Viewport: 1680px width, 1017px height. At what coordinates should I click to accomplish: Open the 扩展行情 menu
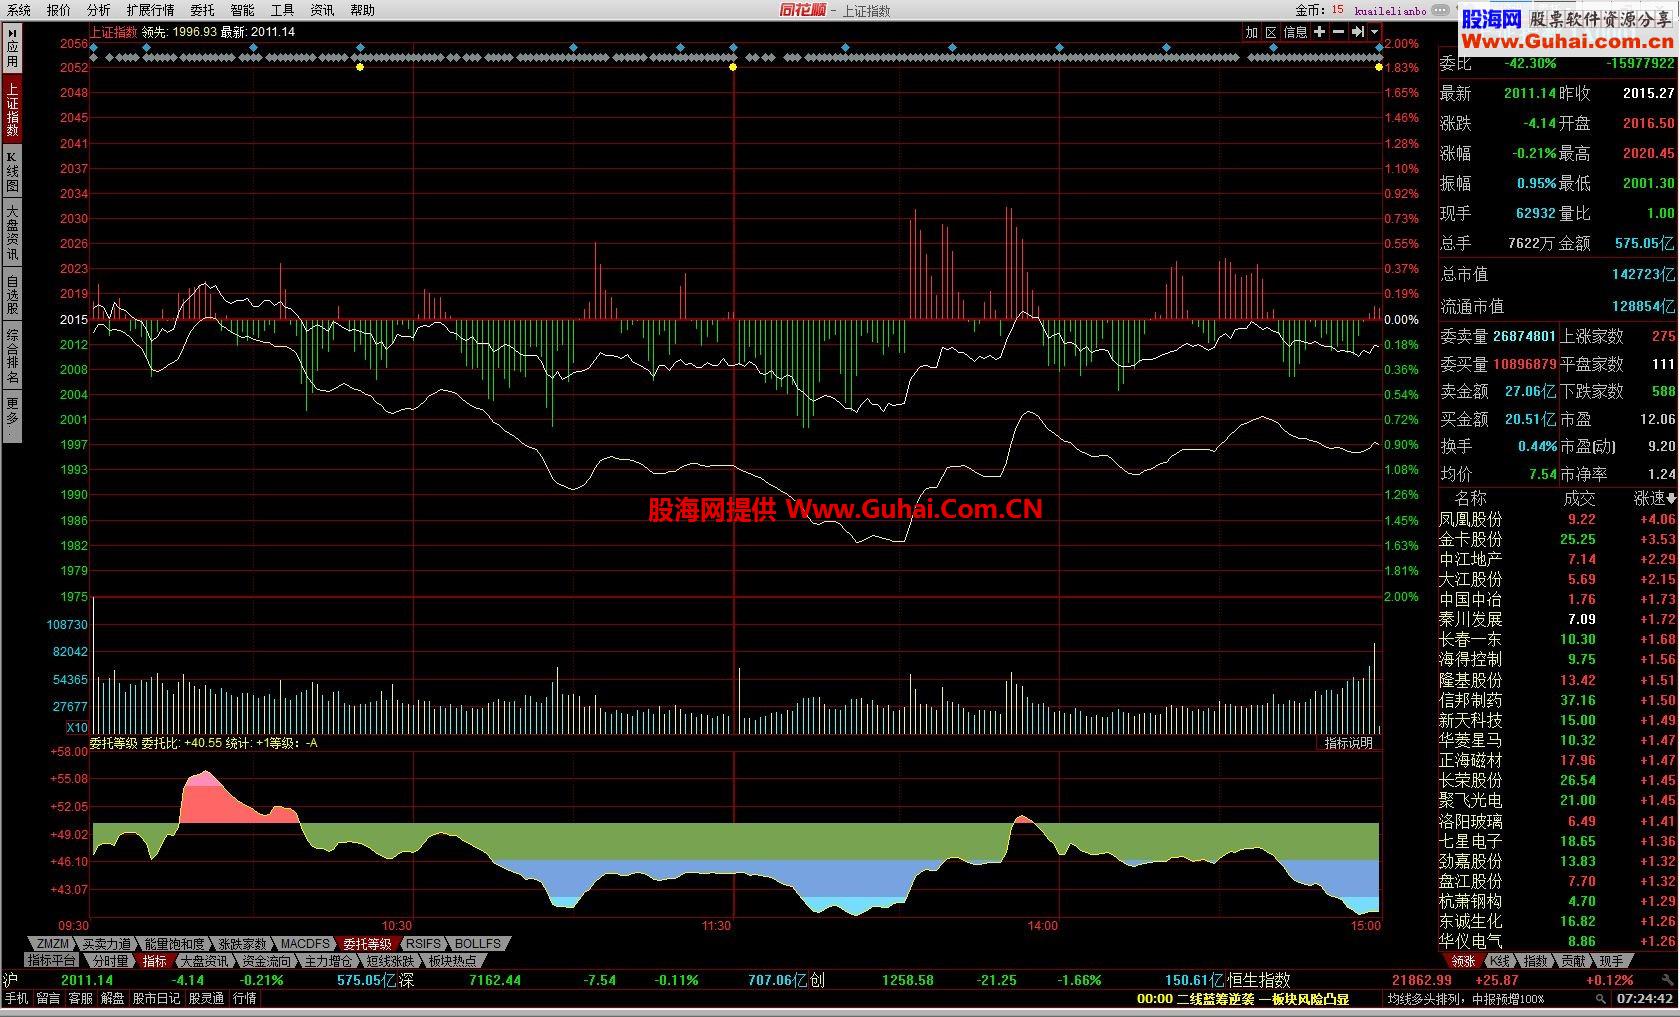point(150,10)
